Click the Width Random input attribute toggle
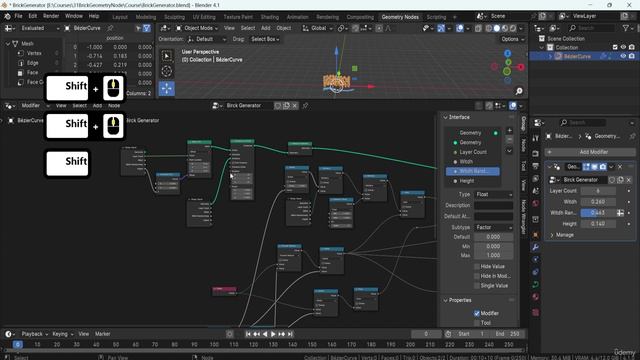The image size is (640, 360). 620,213
